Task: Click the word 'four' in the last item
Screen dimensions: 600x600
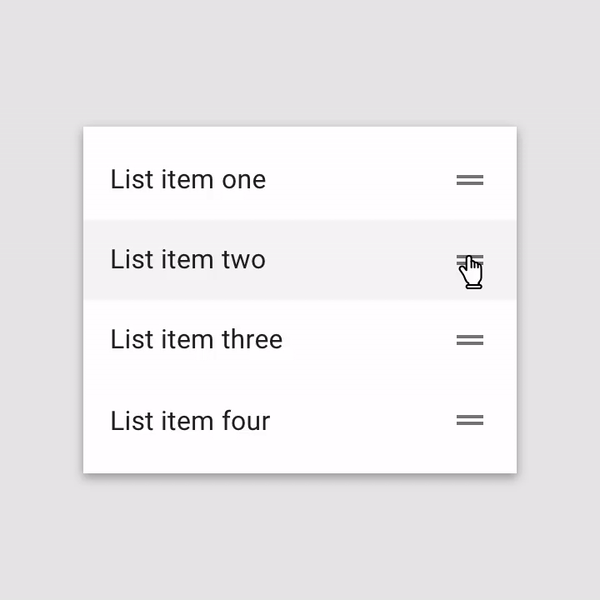Action: coord(246,421)
